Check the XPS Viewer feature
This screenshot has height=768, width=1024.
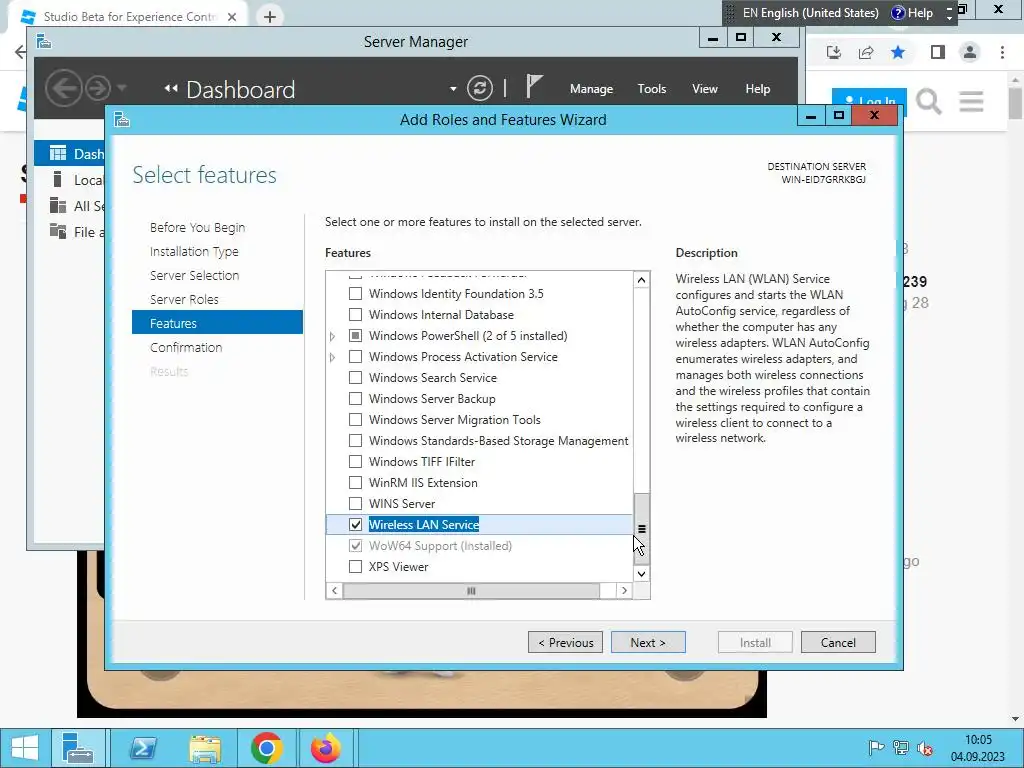pos(355,566)
